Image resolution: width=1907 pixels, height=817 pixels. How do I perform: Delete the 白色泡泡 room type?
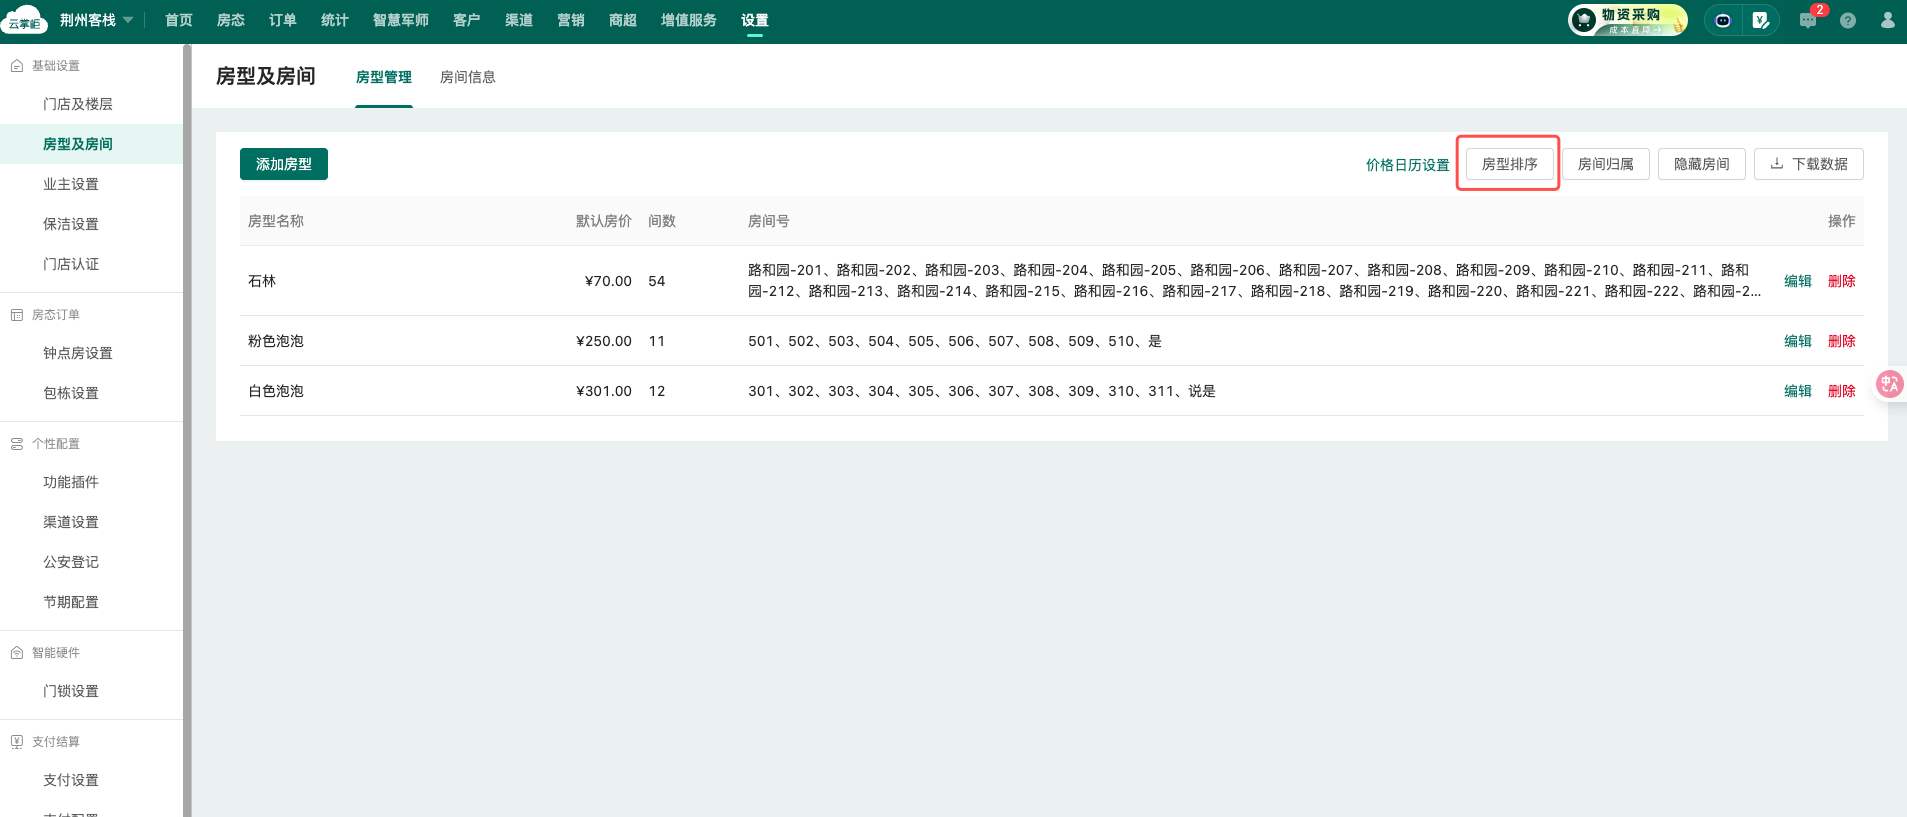[1841, 391]
